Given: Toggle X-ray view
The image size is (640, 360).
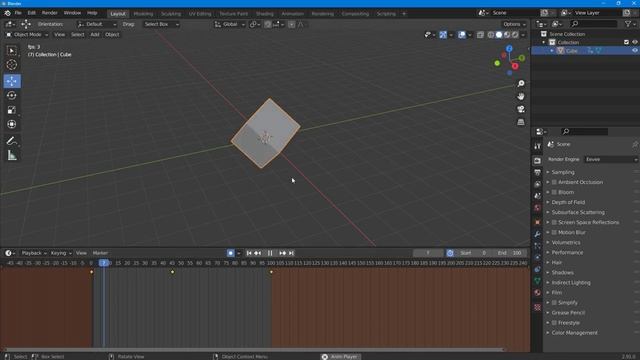Looking at the screenshot, I should (x=480, y=35).
